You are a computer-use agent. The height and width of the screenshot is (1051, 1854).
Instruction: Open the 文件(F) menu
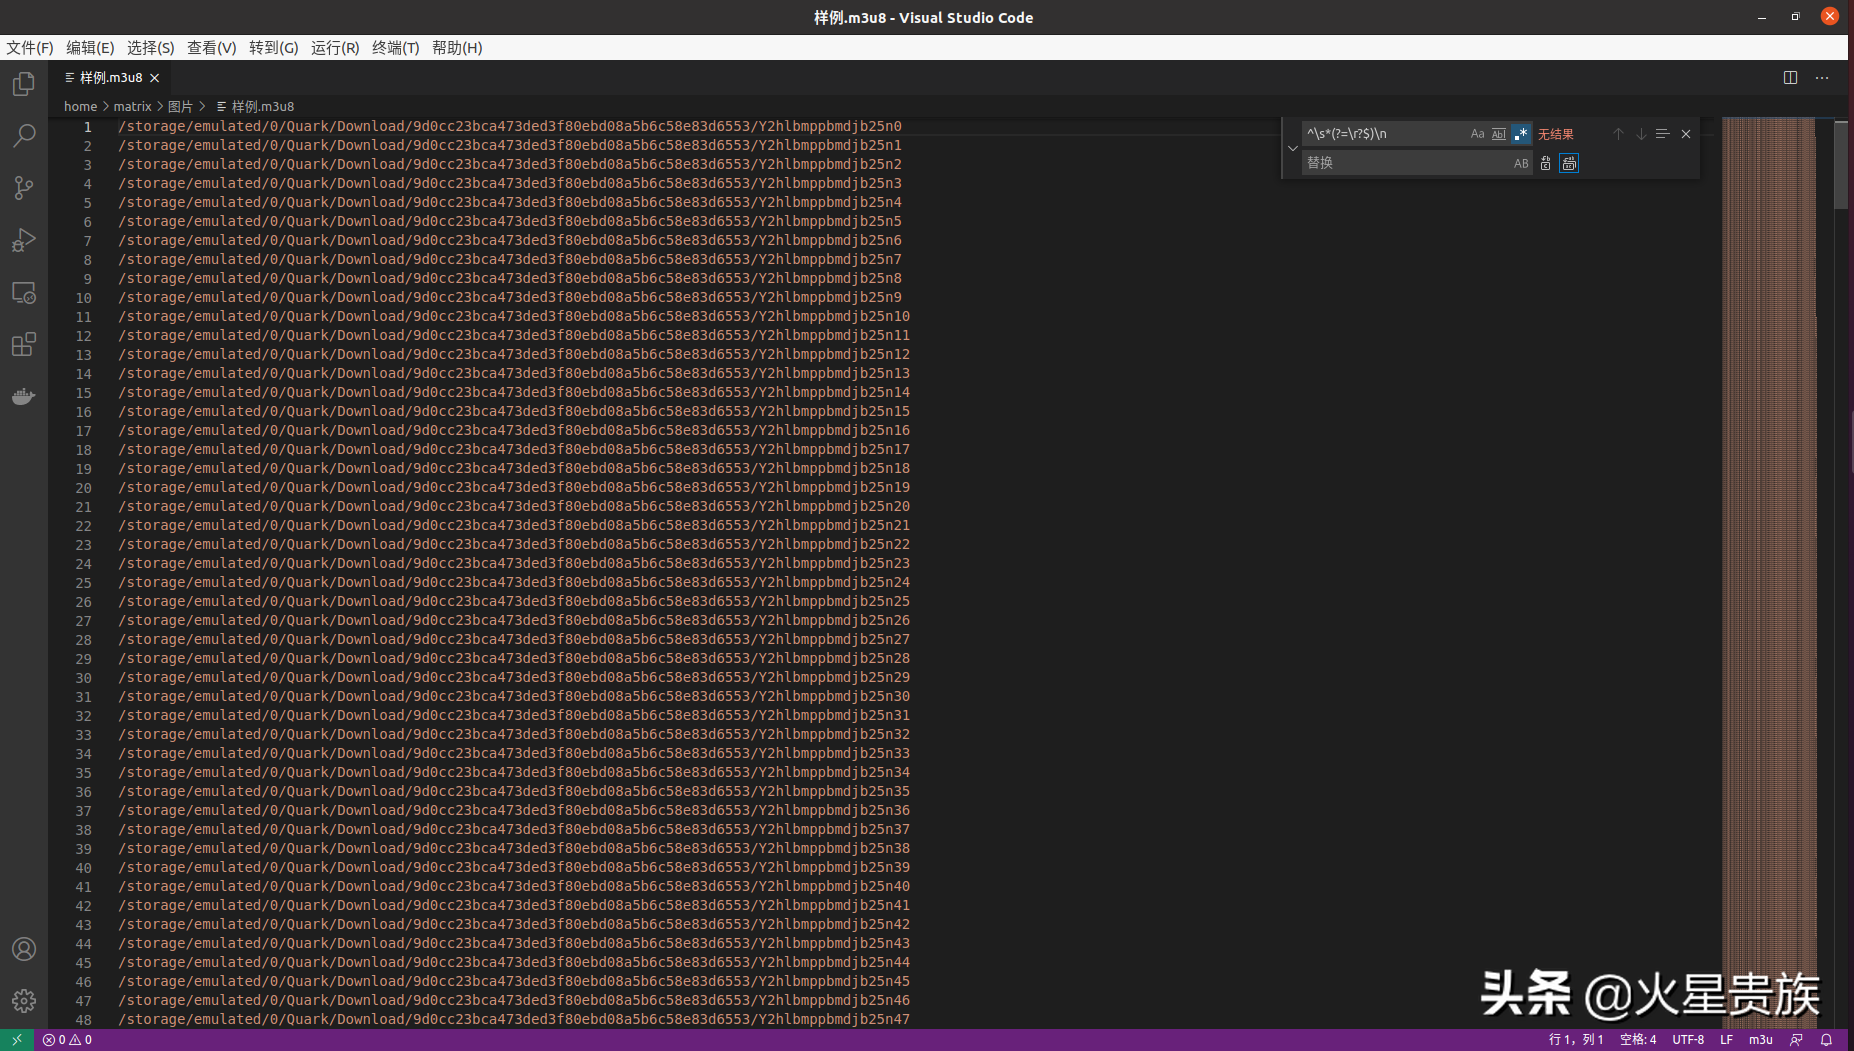30,48
